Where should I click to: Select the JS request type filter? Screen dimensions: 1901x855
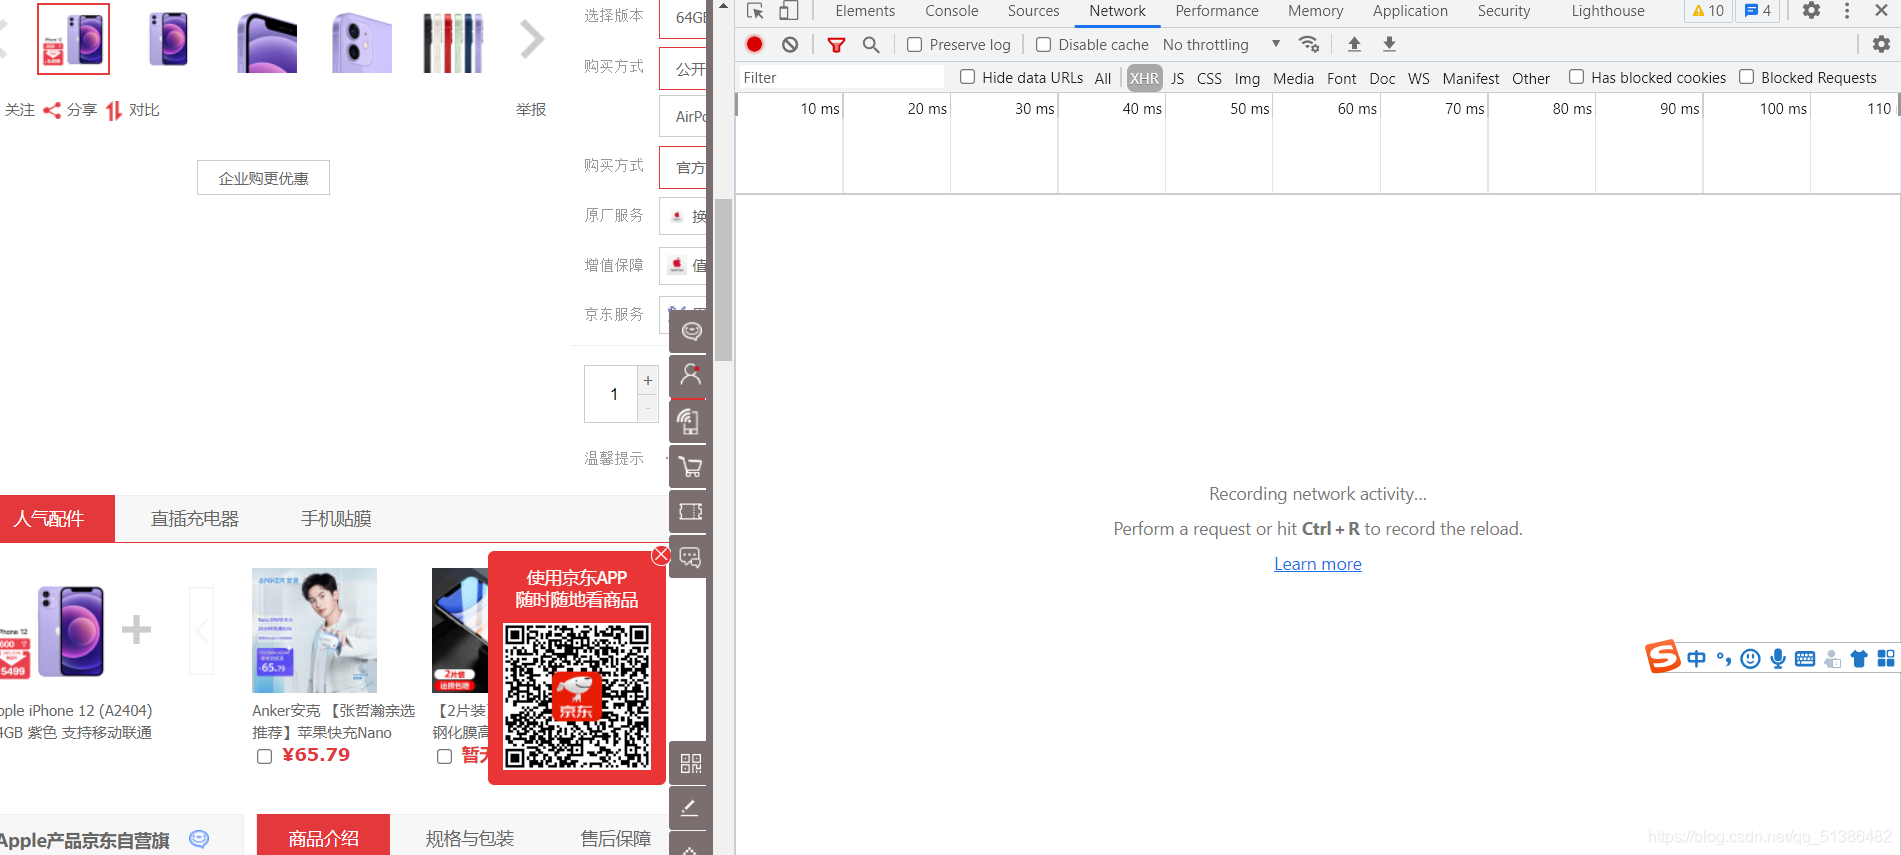(1177, 78)
